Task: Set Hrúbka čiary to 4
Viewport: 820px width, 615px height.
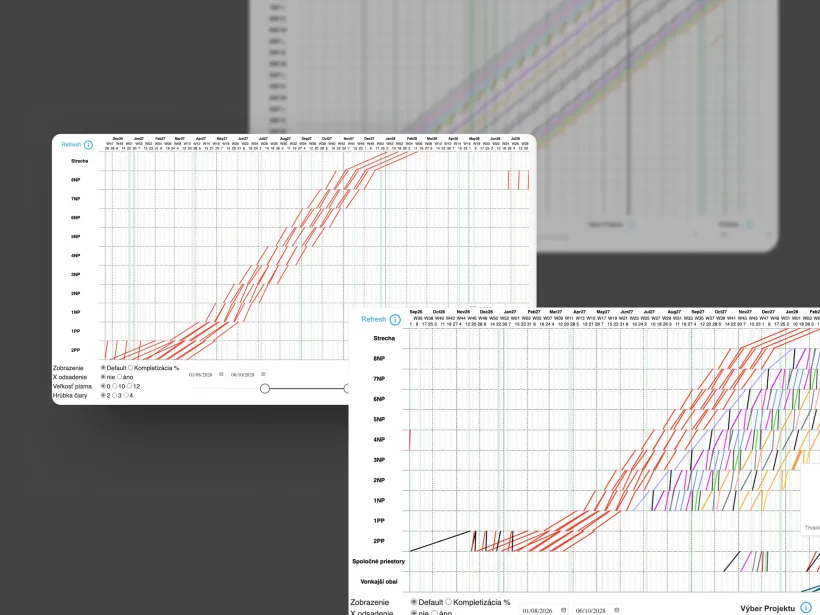Action: point(127,396)
